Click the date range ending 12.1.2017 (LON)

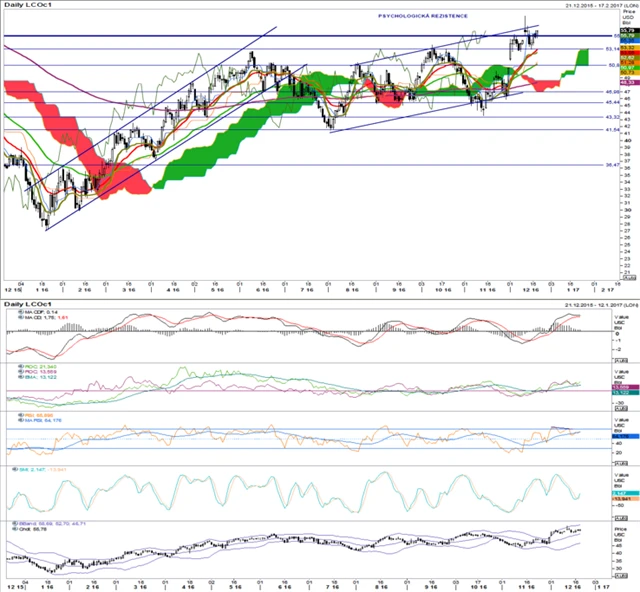coord(602,305)
